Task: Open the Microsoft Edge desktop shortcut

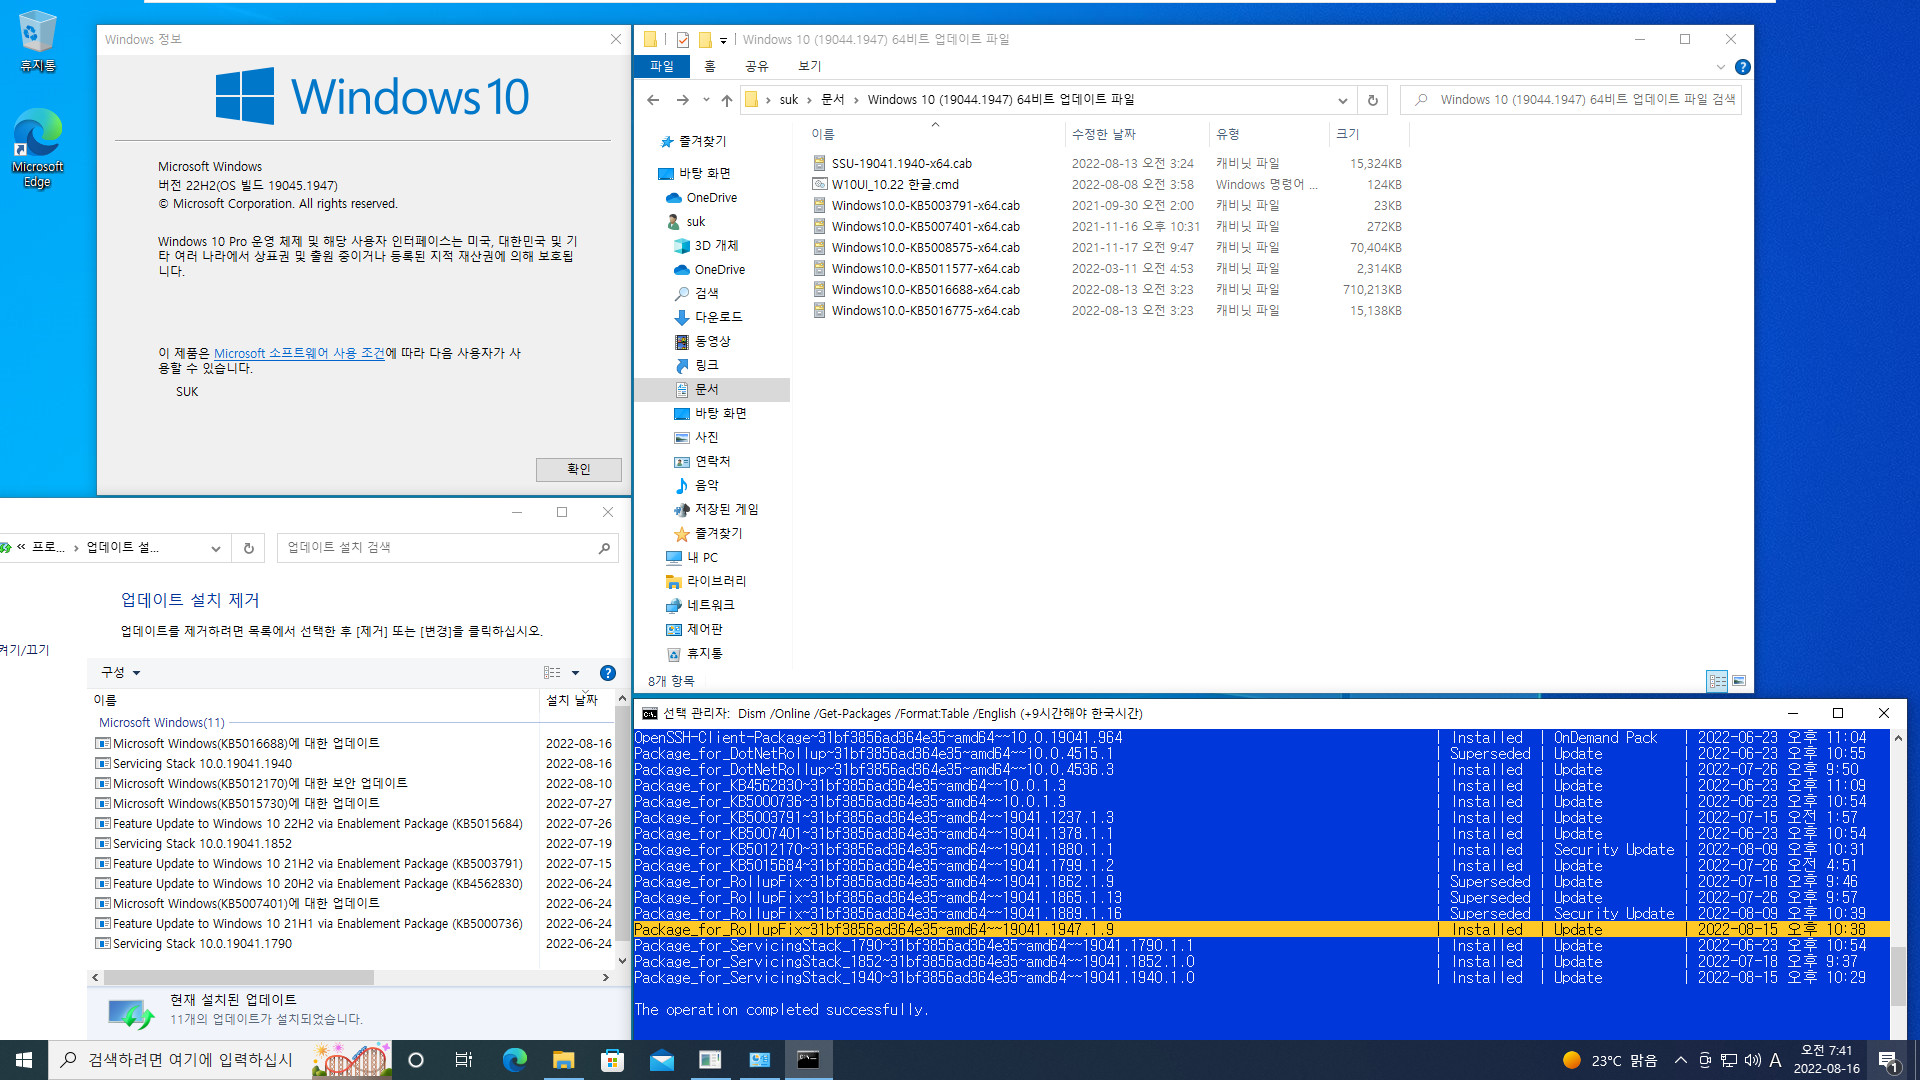Action: pyautogui.click(x=37, y=148)
